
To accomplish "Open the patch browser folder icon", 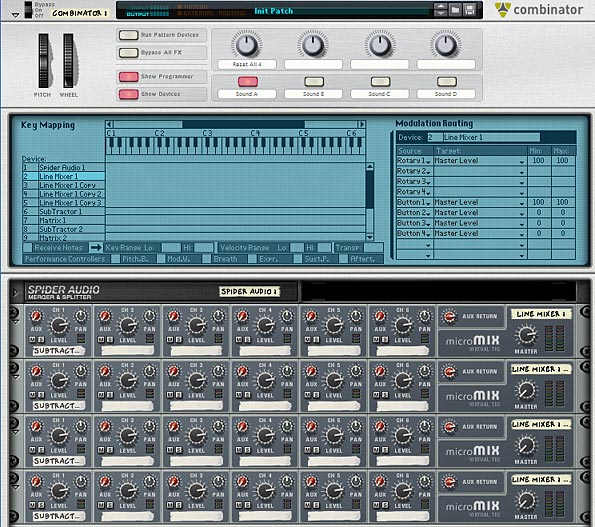I will point(455,10).
